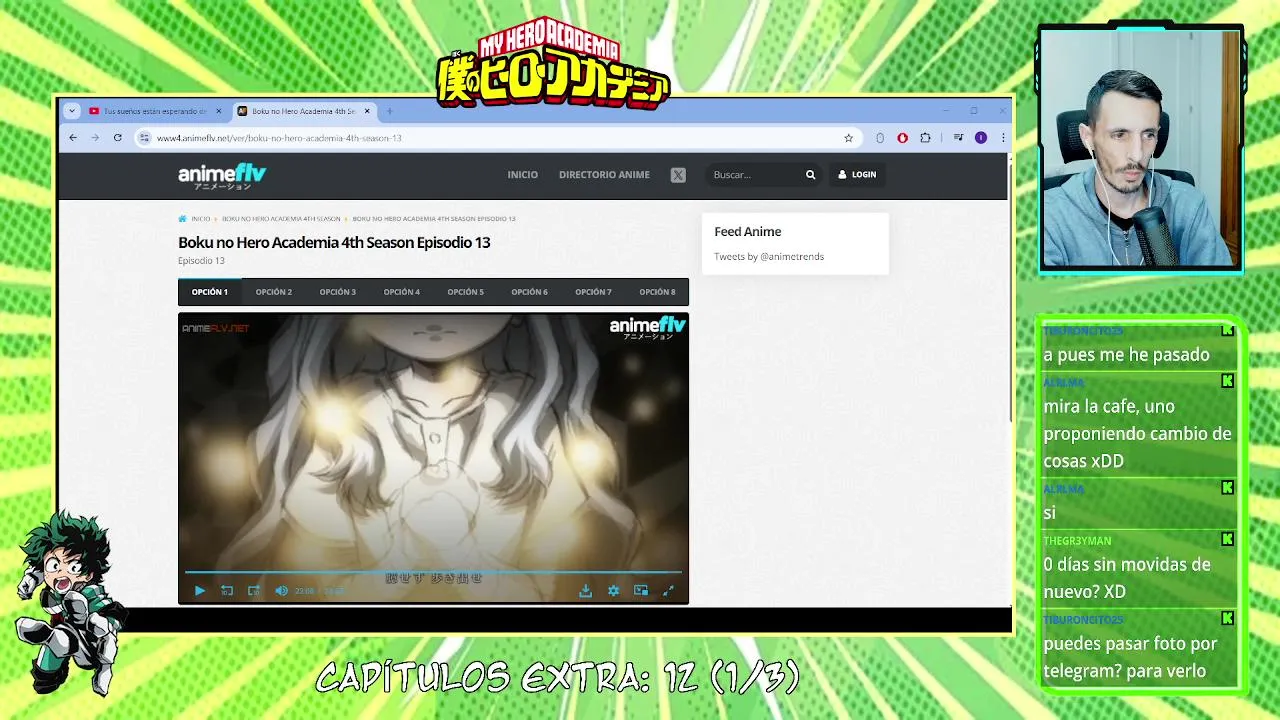Select OPCIÓN 2 video server tab
Image resolution: width=1280 pixels, height=720 pixels.
point(274,292)
